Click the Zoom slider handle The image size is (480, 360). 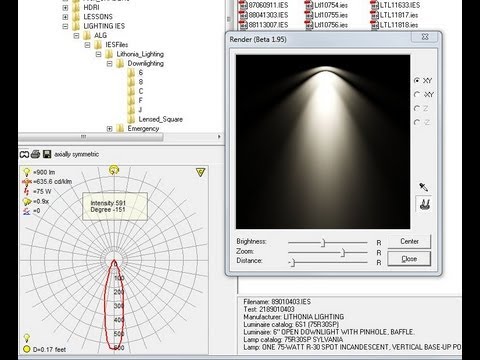tap(343, 253)
